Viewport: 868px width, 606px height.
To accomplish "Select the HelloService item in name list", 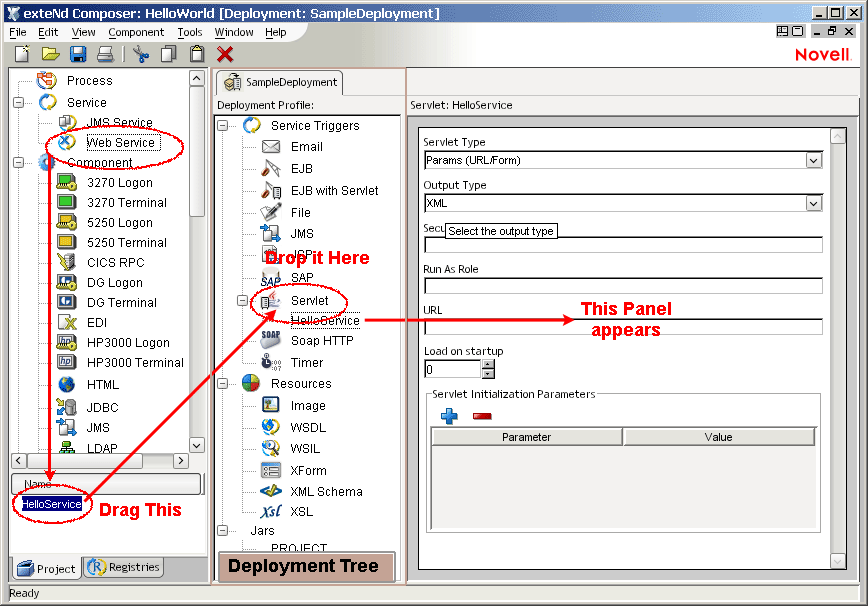I will [51, 504].
